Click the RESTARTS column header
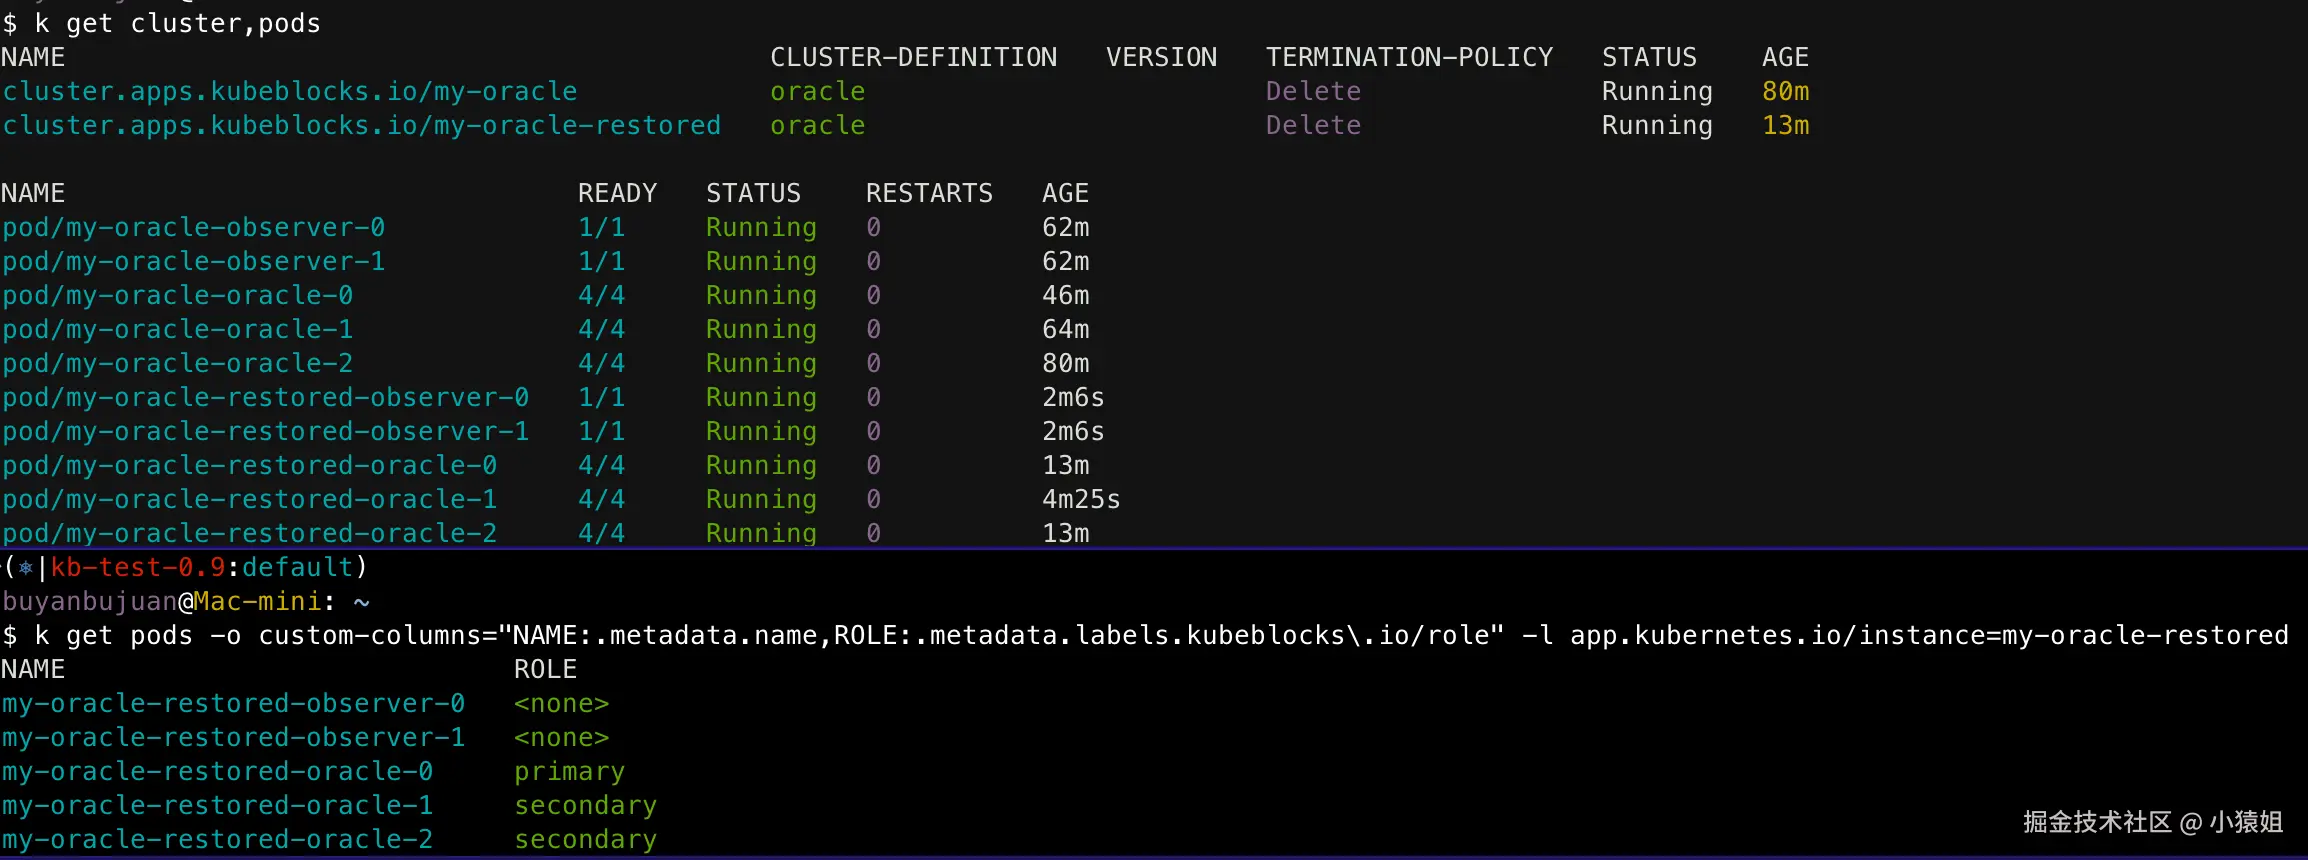The height and width of the screenshot is (860, 2308). coord(929,194)
